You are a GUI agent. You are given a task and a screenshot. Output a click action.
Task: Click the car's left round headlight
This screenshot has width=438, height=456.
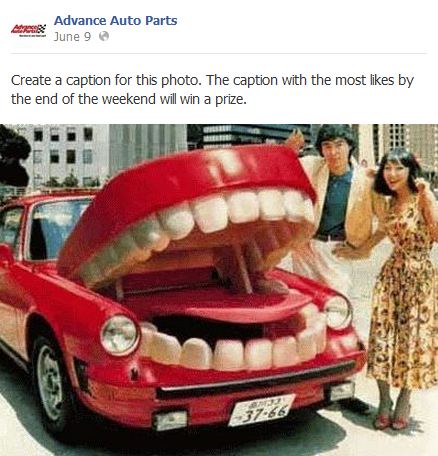(119, 335)
